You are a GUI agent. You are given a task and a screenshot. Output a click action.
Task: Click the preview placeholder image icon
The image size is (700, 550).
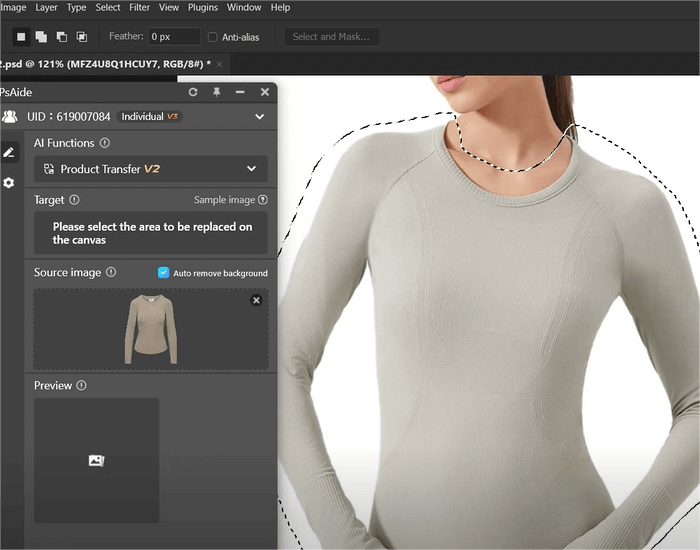[96, 460]
